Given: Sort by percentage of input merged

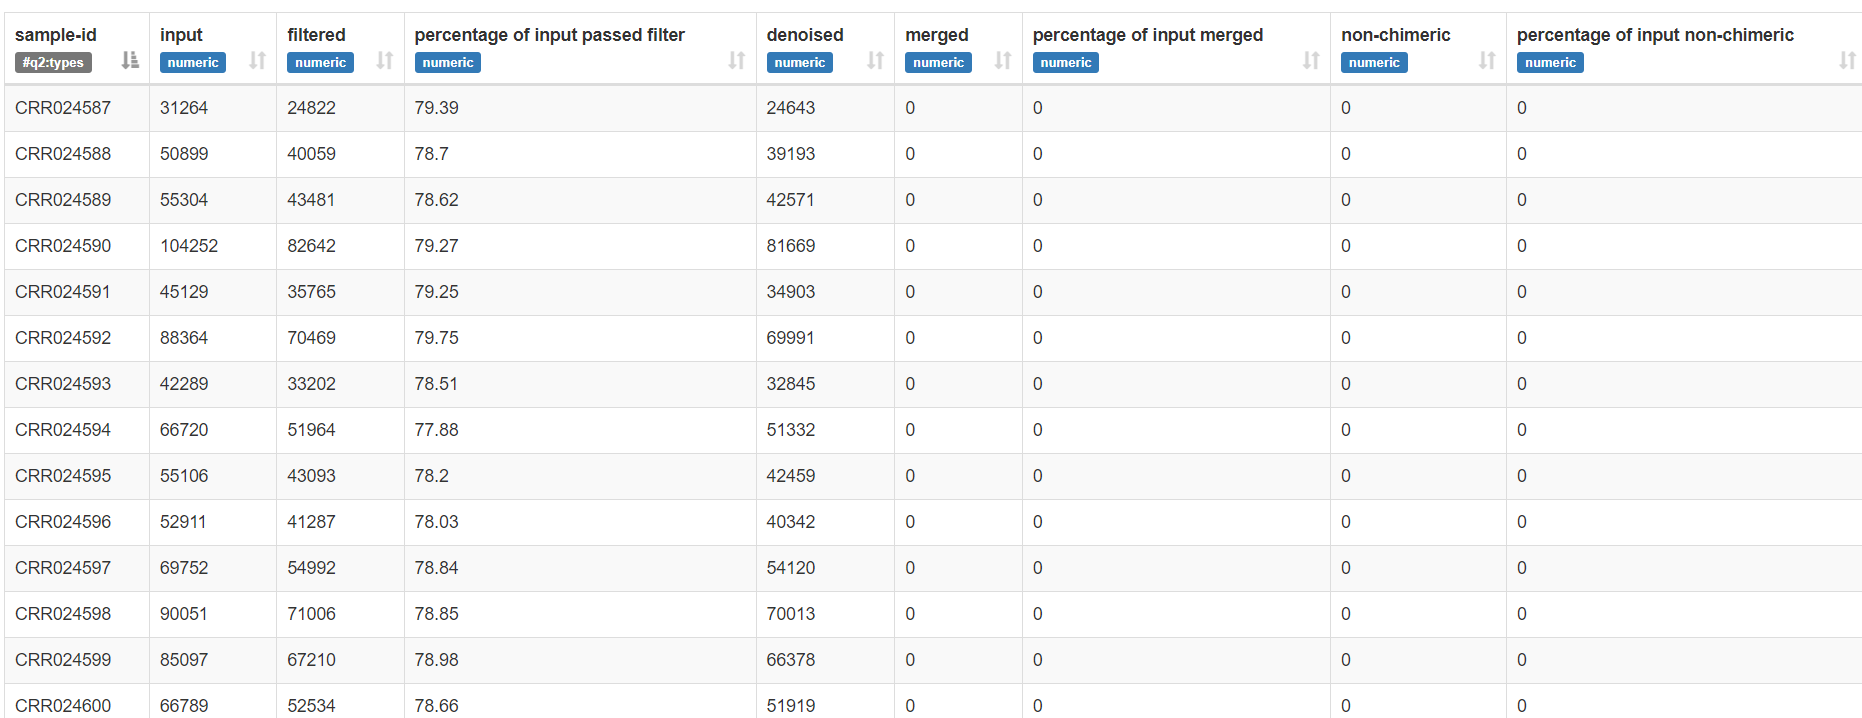Looking at the screenshot, I should 1310,61.
